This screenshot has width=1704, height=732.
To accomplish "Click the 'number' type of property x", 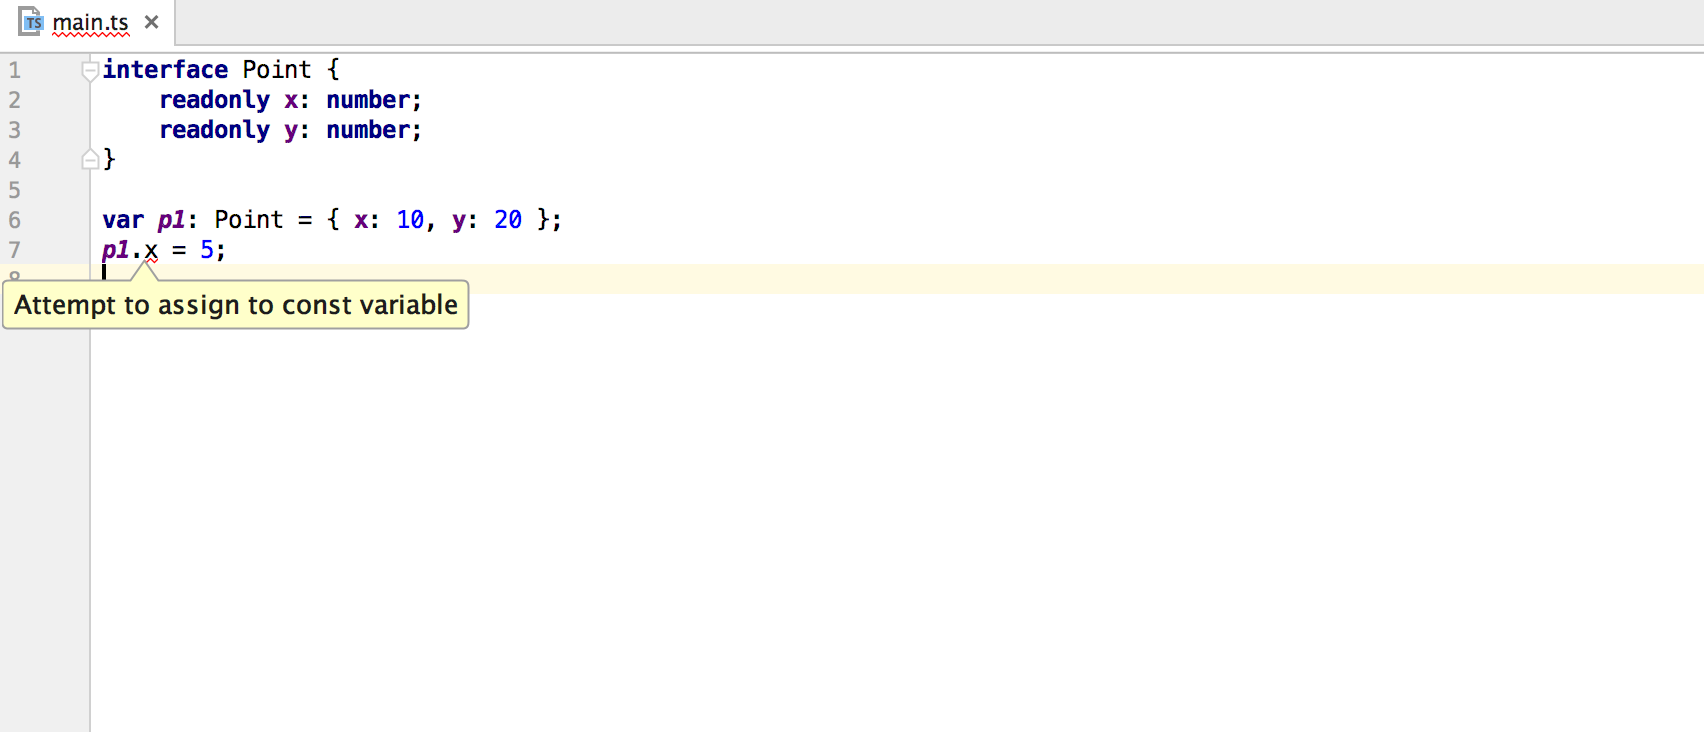I will pyautogui.click(x=368, y=100).
